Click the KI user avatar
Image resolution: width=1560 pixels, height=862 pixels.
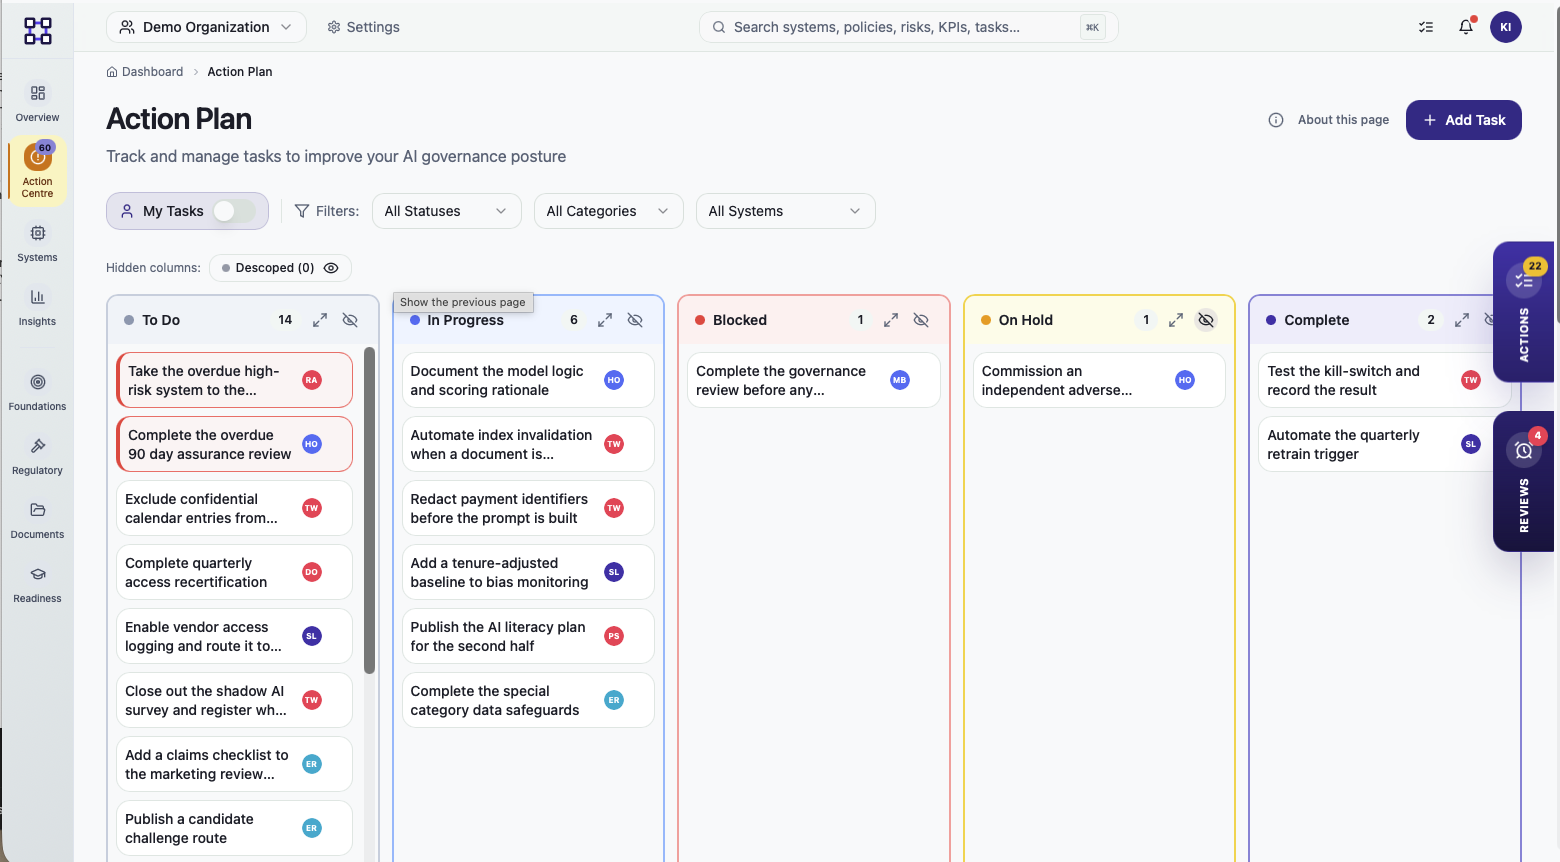coord(1506,27)
